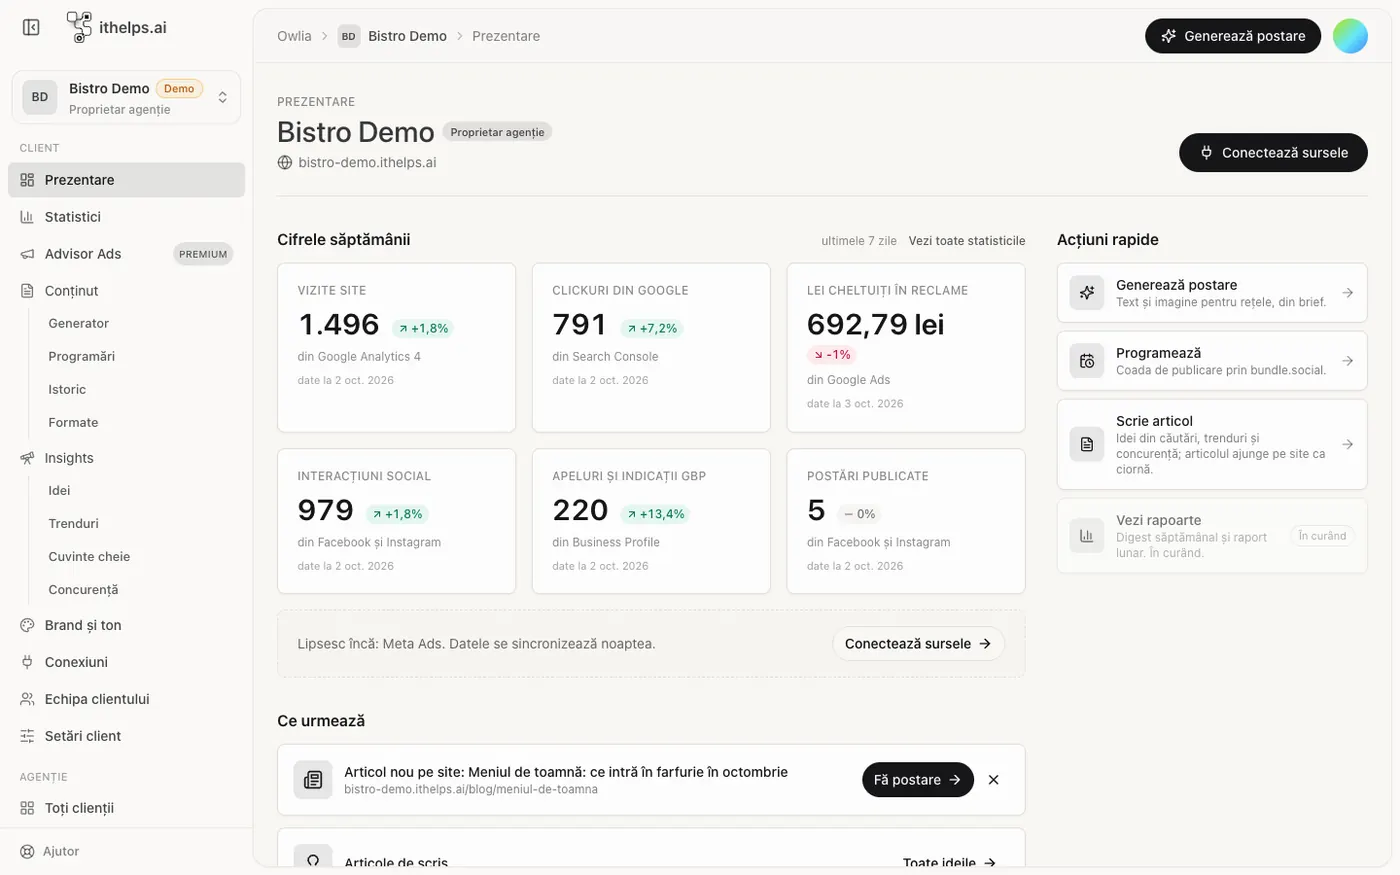Click the Insights sidebar entry
The image size is (1400, 875).
[126, 458]
